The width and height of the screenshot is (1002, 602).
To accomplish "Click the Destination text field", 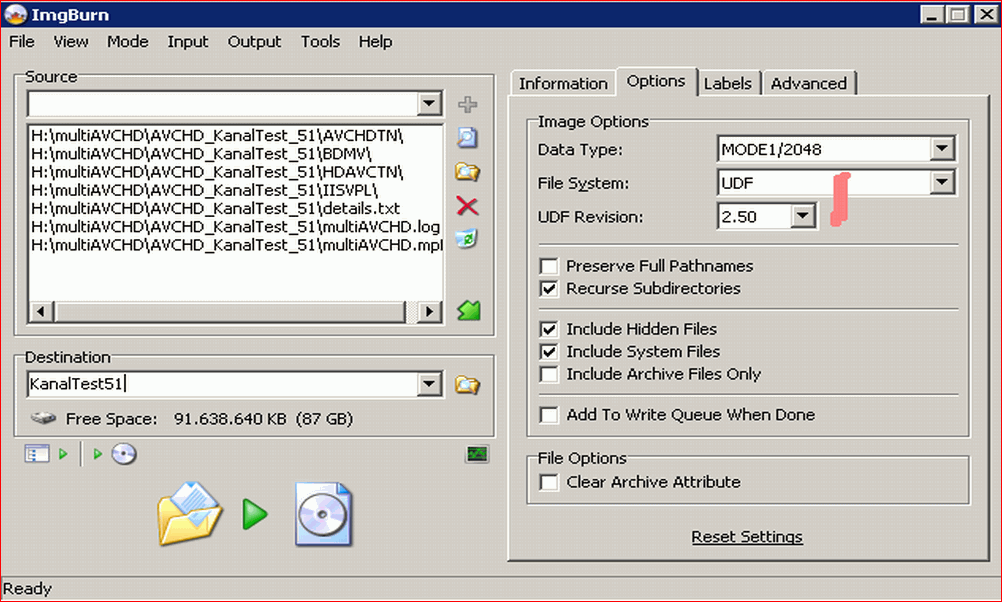I will (220, 384).
